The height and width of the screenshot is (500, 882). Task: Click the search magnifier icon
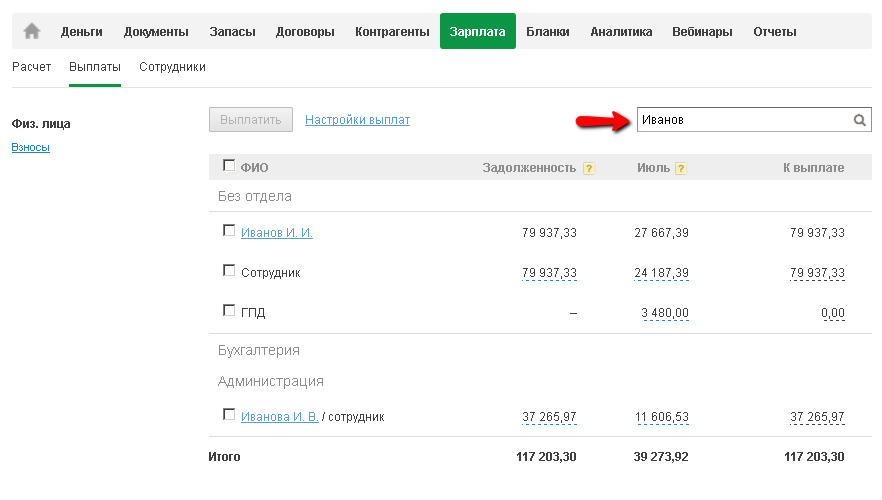[859, 120]
